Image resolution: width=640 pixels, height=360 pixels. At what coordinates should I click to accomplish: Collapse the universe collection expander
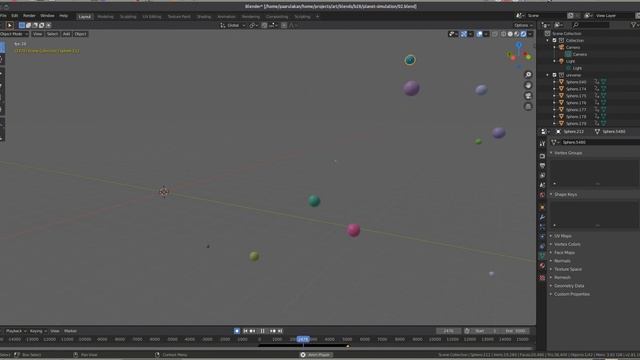tap(548, 75)
